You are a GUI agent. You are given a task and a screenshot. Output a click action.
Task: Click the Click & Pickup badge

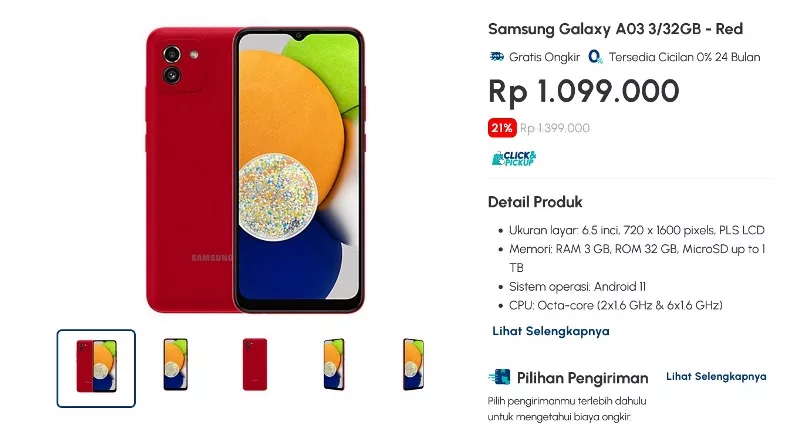pos(514,158)
